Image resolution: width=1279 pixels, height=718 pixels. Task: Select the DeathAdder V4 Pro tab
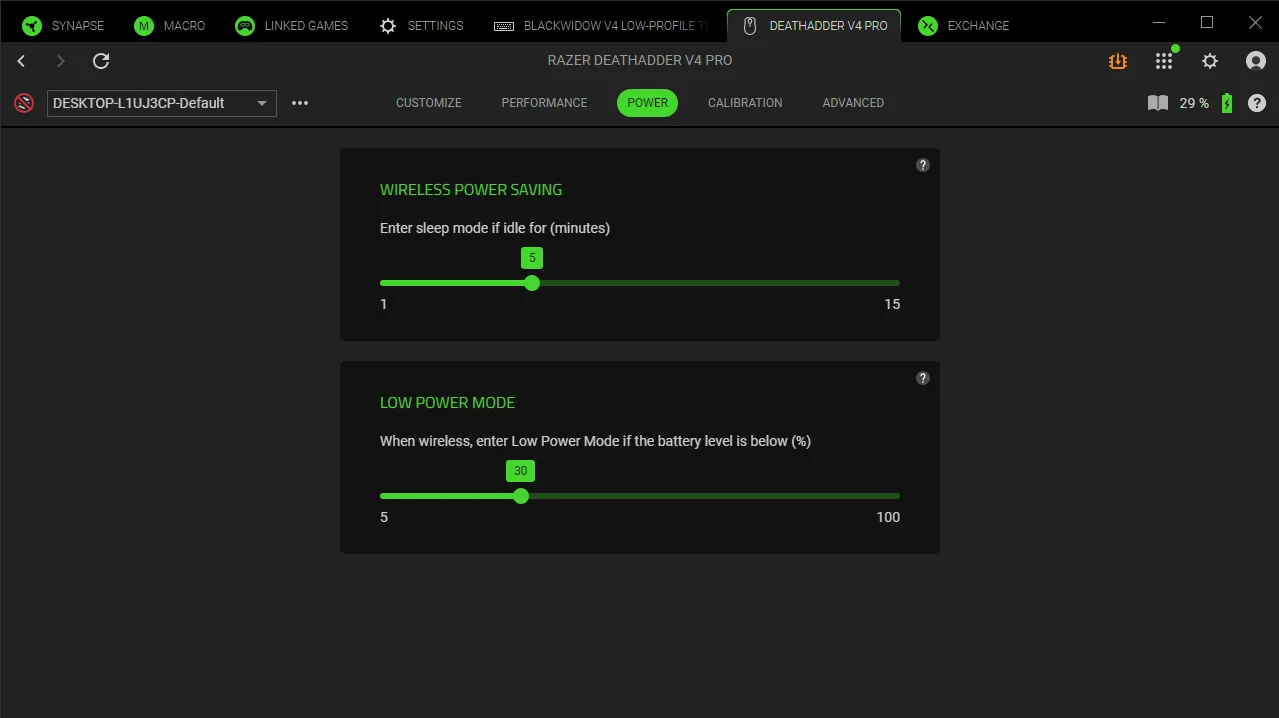point(814,25)
